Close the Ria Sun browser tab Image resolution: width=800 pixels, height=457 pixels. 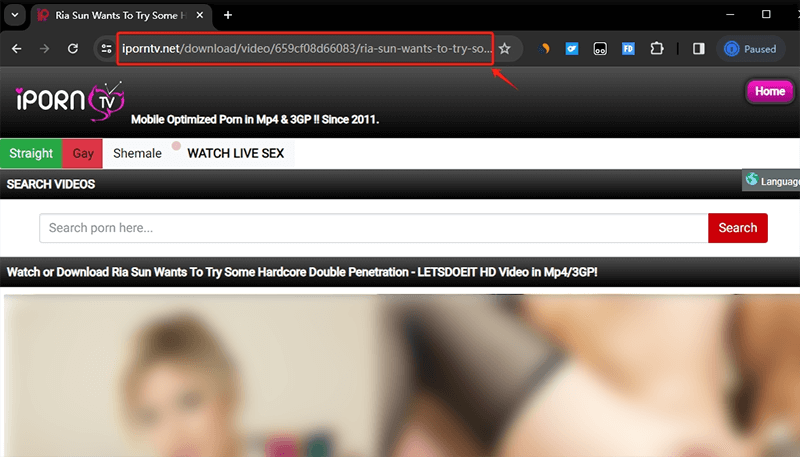pos(200,15)
